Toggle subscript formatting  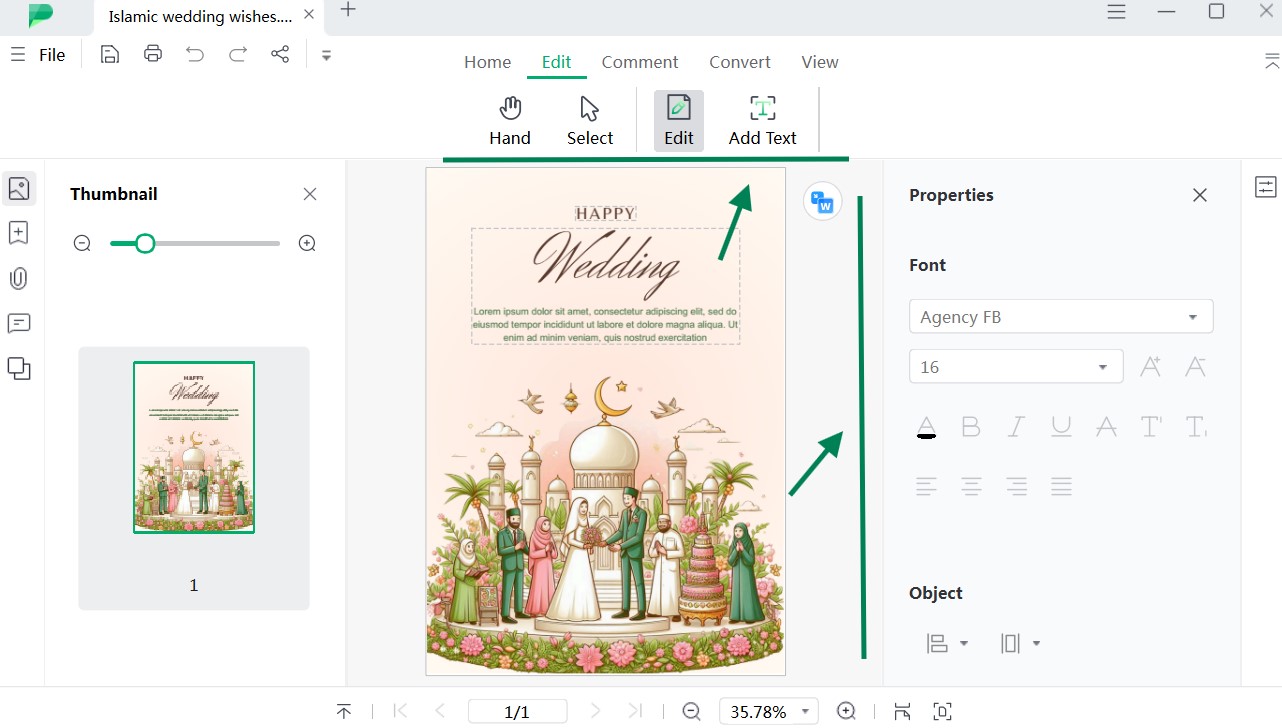point(1196,427)
